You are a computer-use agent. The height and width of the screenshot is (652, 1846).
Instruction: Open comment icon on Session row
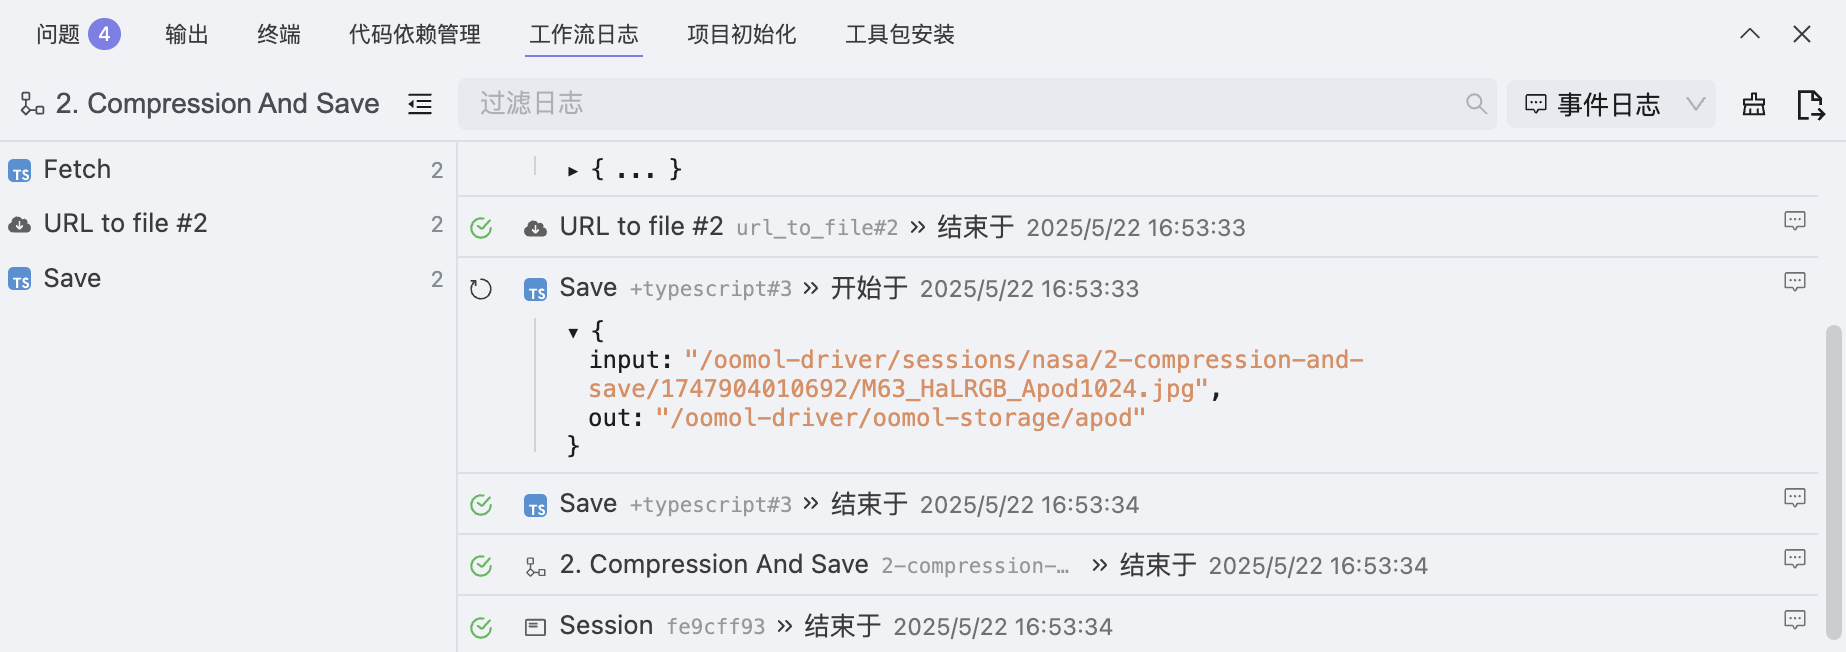1795,620
